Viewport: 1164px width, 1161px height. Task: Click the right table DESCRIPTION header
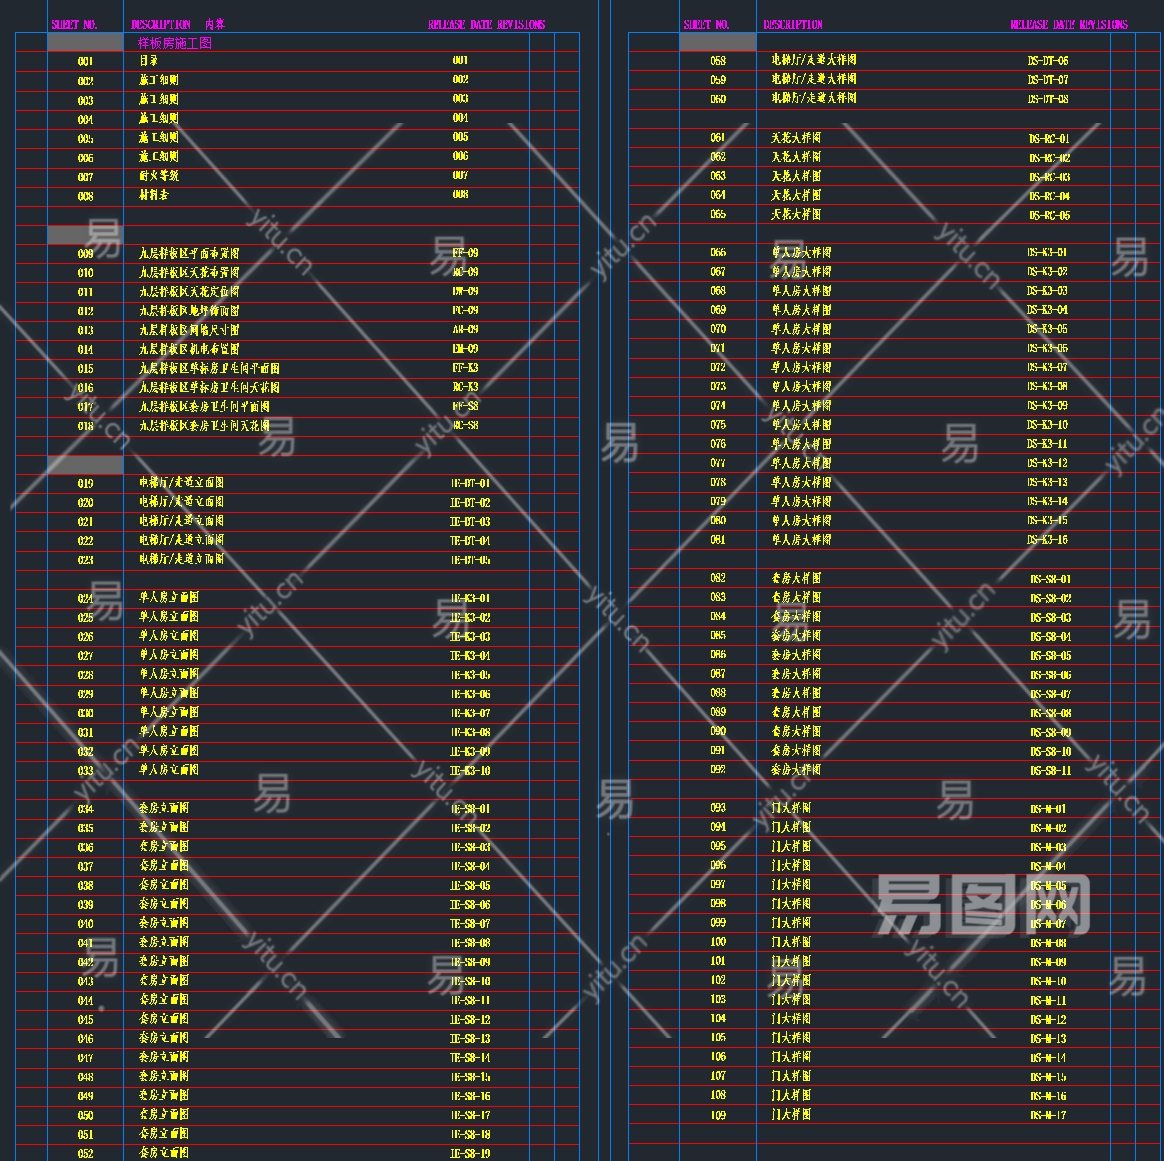pos(793,24)
